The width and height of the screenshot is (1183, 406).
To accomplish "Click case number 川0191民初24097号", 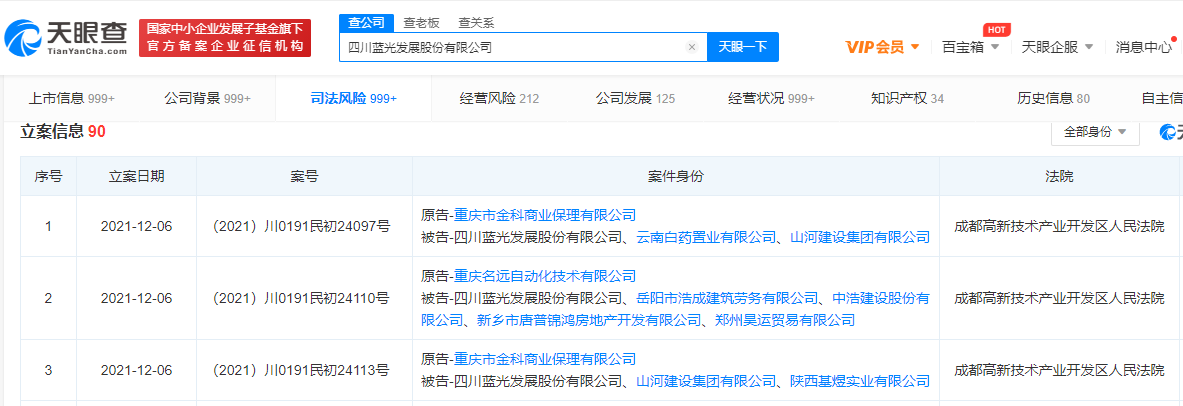I will tap(302, 226).
